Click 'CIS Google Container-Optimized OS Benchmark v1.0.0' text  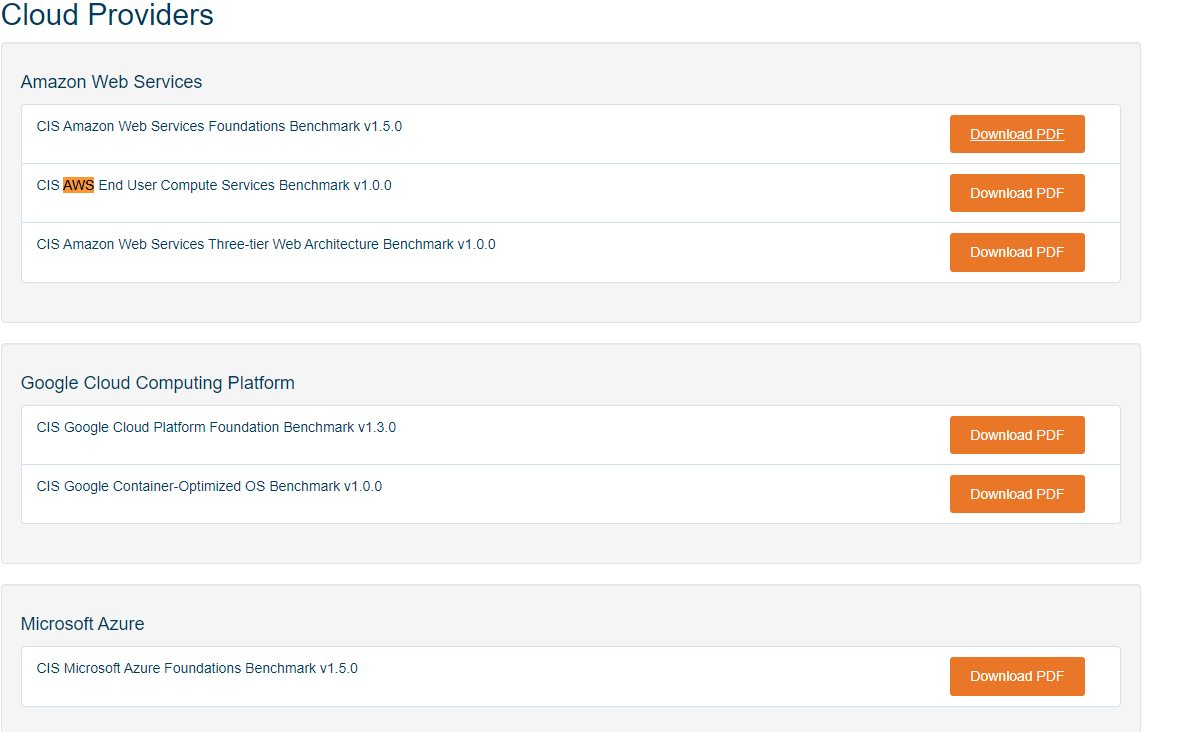click(209, 486)
